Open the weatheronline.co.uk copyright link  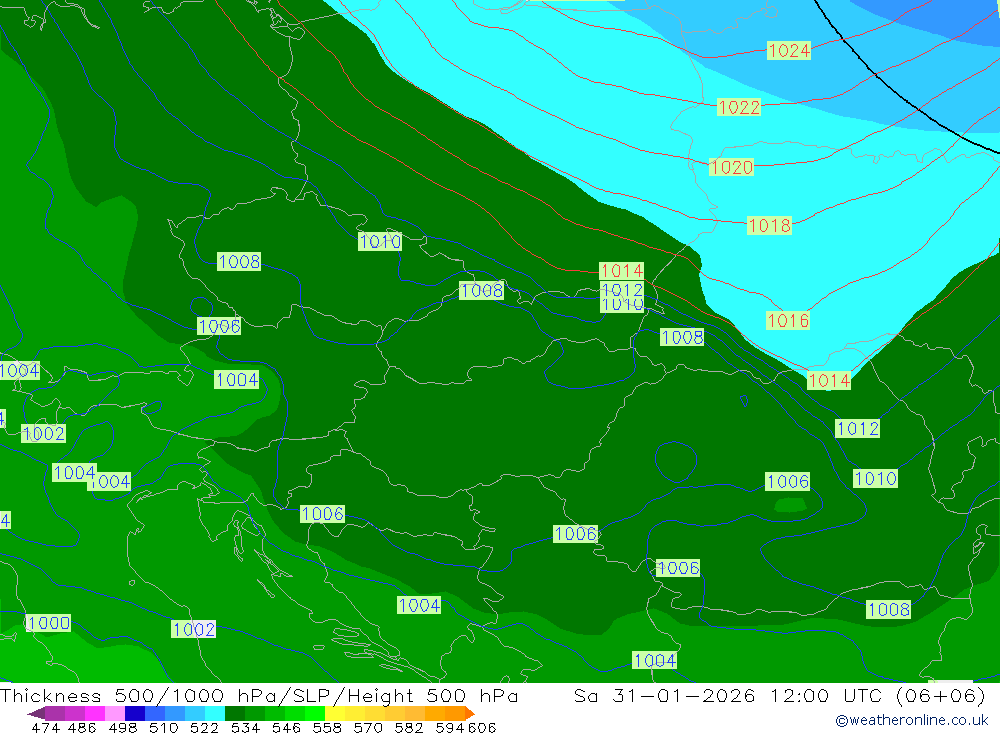(x=911, y=720)
